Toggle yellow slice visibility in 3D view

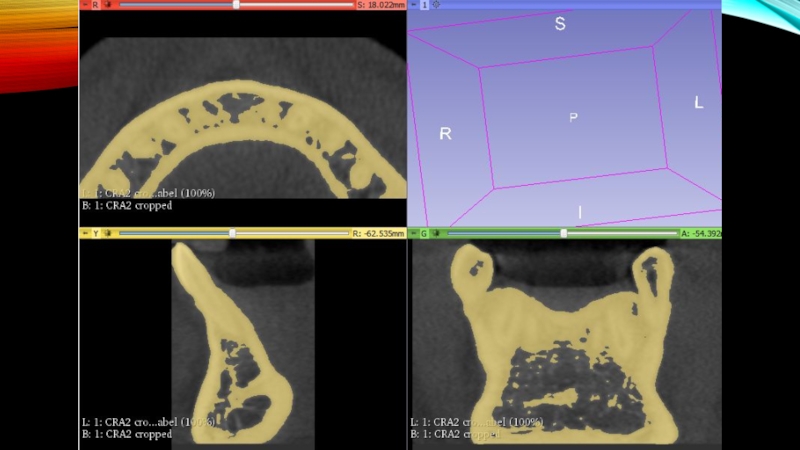pos(108,233)
